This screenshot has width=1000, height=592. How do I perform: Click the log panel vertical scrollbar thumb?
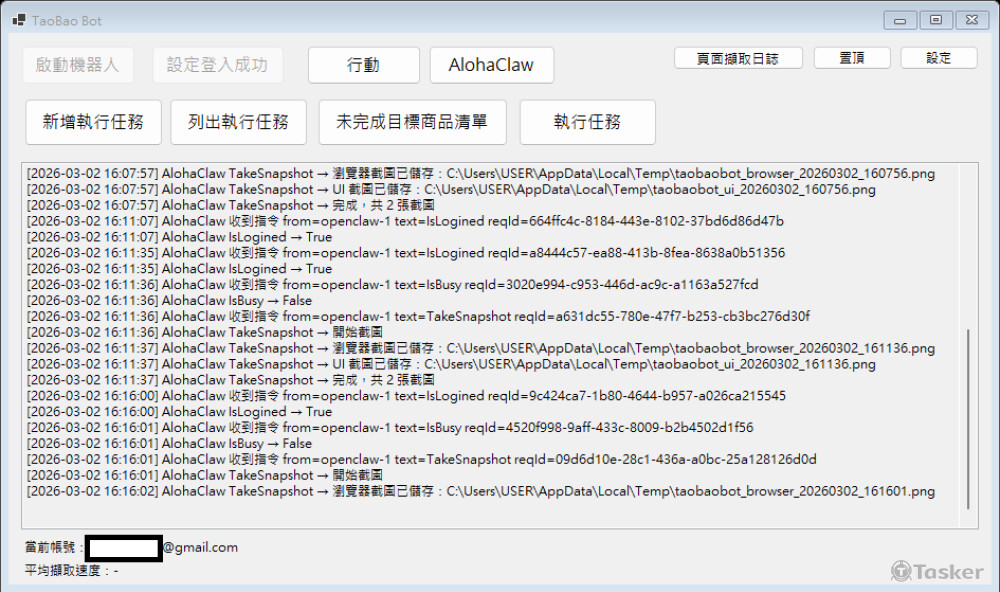(x=968, y=418)
